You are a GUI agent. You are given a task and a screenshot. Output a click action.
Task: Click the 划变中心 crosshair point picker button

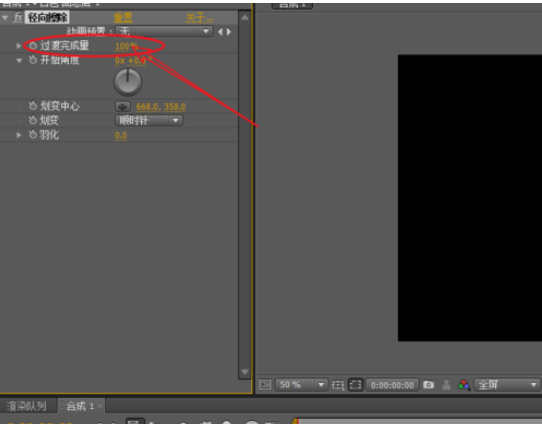[123, 106]
